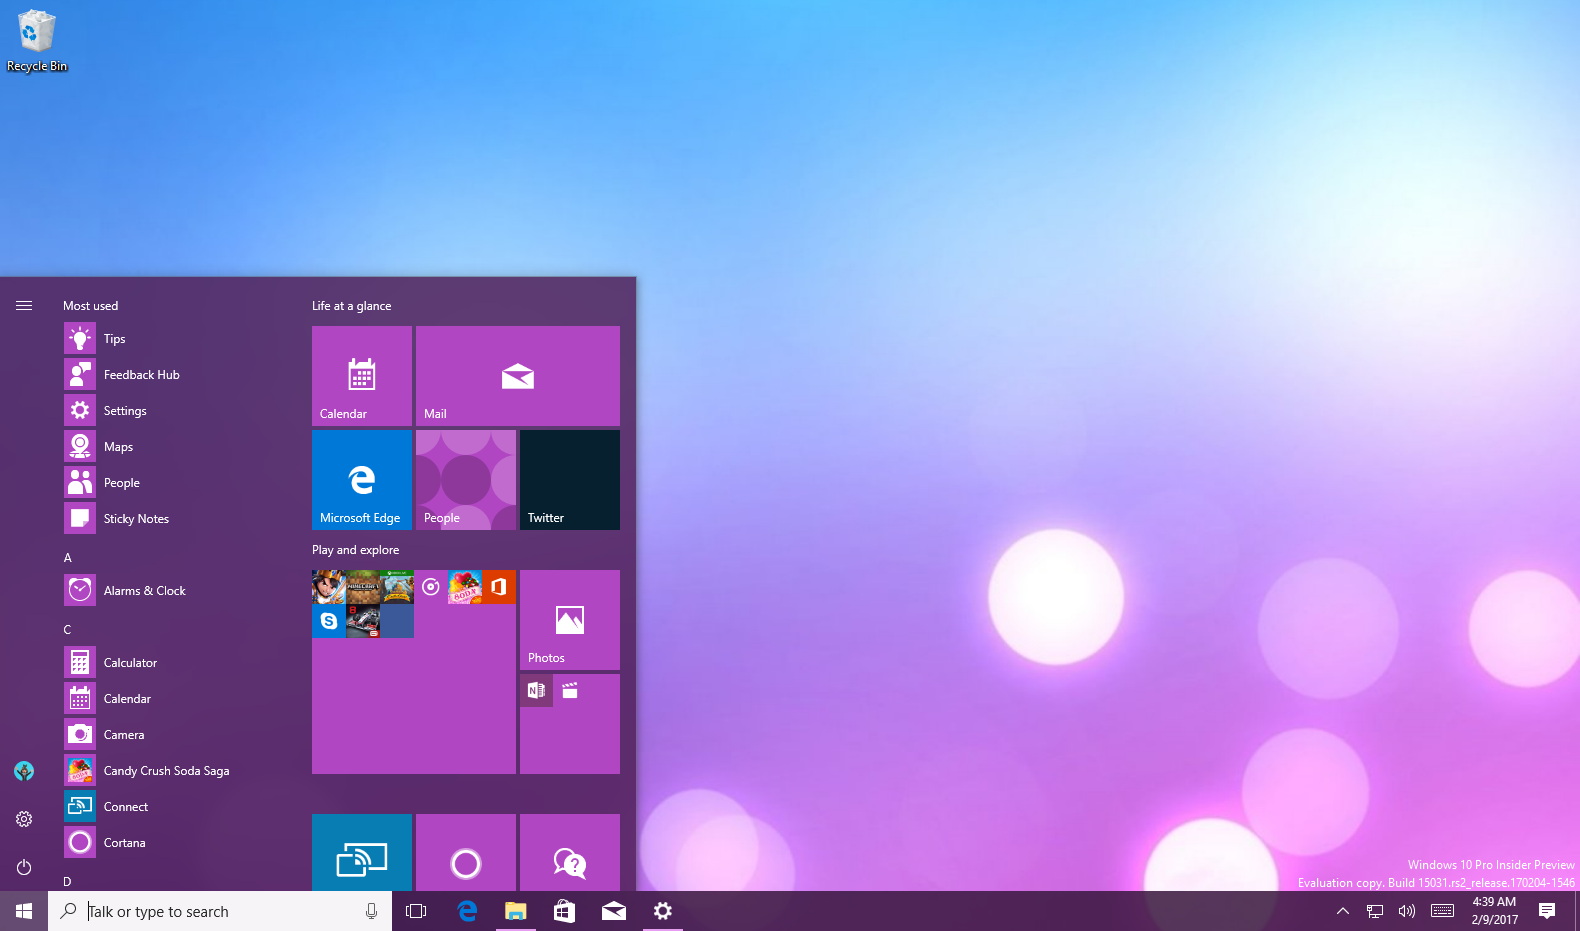Open File Explorer from the taskbar

(516, 911)
